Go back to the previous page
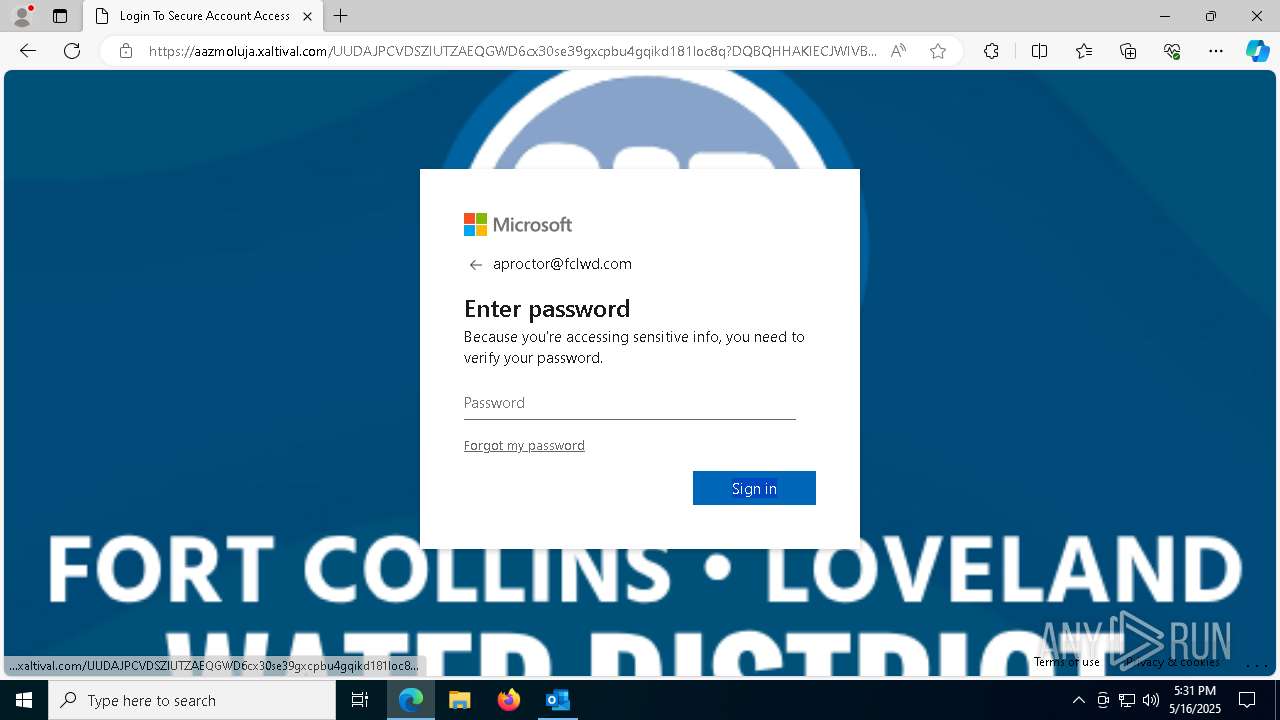Screen dimensions: 1280x720 (x=28, y=51)
